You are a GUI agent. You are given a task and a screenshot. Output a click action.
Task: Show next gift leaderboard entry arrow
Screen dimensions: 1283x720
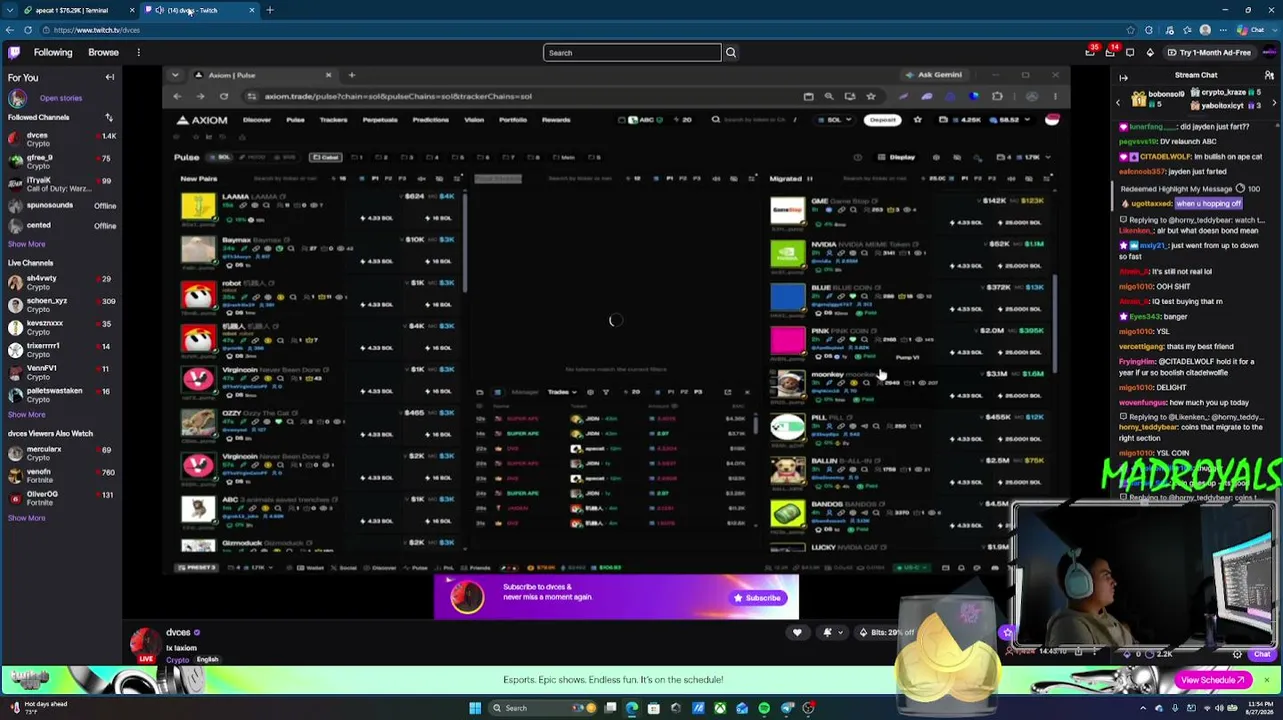[1273, 102]
